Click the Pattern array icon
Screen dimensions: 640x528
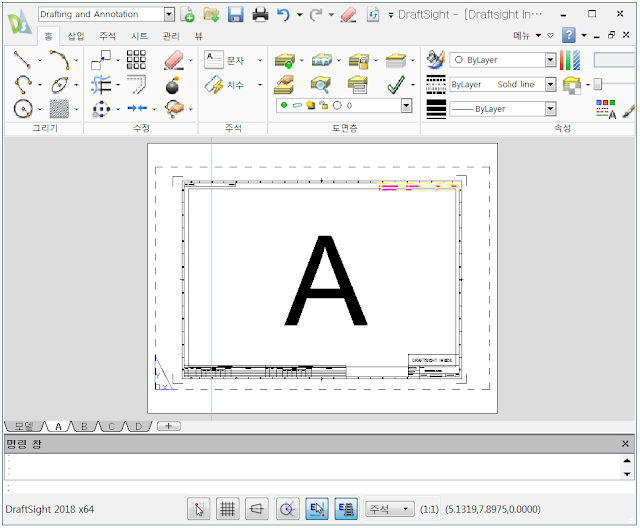[136, 60]
